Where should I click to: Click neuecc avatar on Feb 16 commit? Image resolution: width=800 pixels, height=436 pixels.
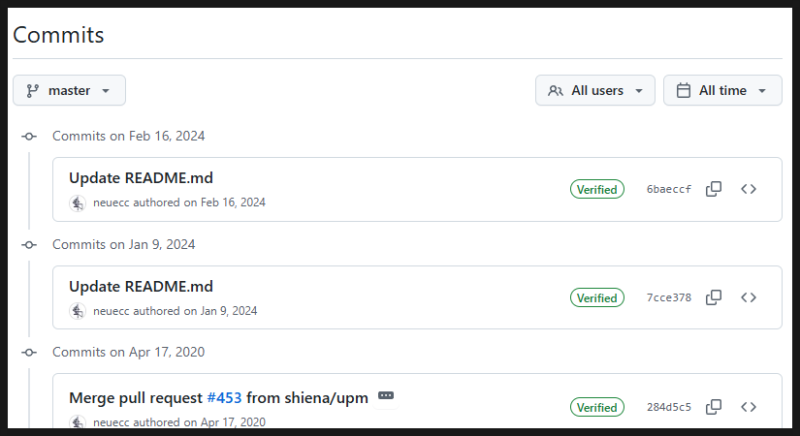(x=78, y=202)
